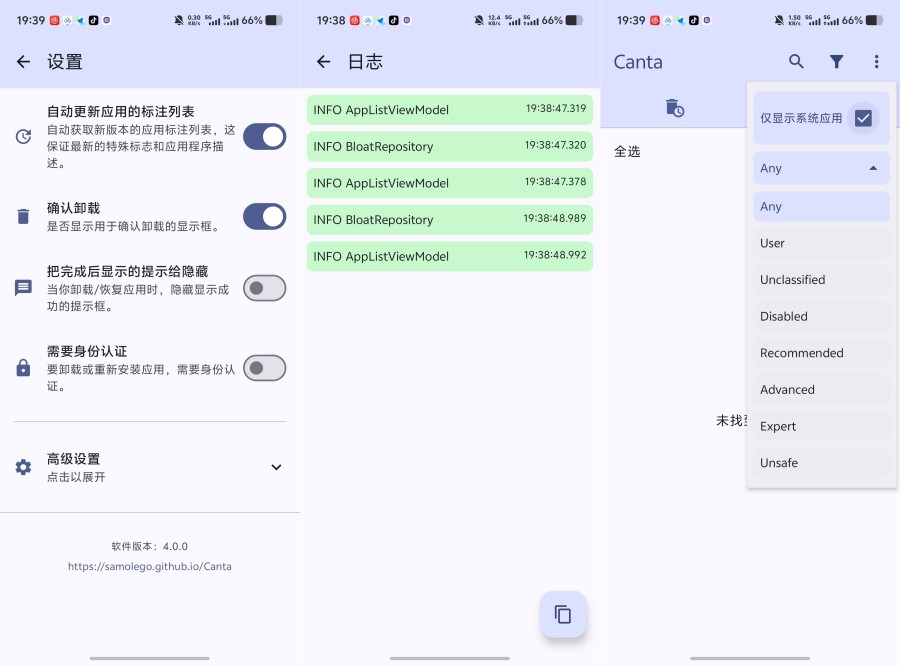900x666 pixels.
Task: Select Disabled filter option
Action: point(821,317)
